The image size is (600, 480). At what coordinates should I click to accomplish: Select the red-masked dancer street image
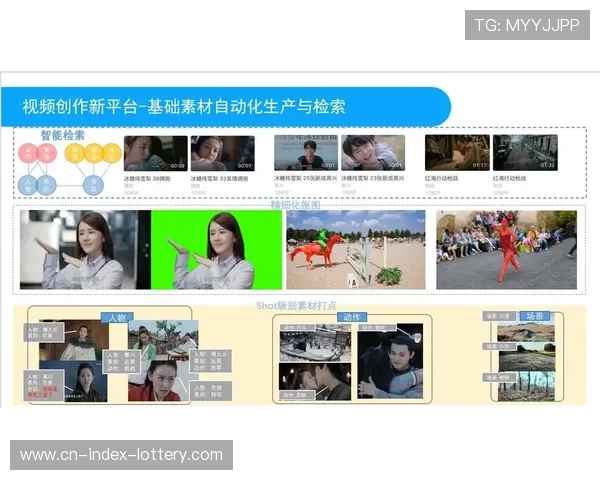click(x=506, y=250)
